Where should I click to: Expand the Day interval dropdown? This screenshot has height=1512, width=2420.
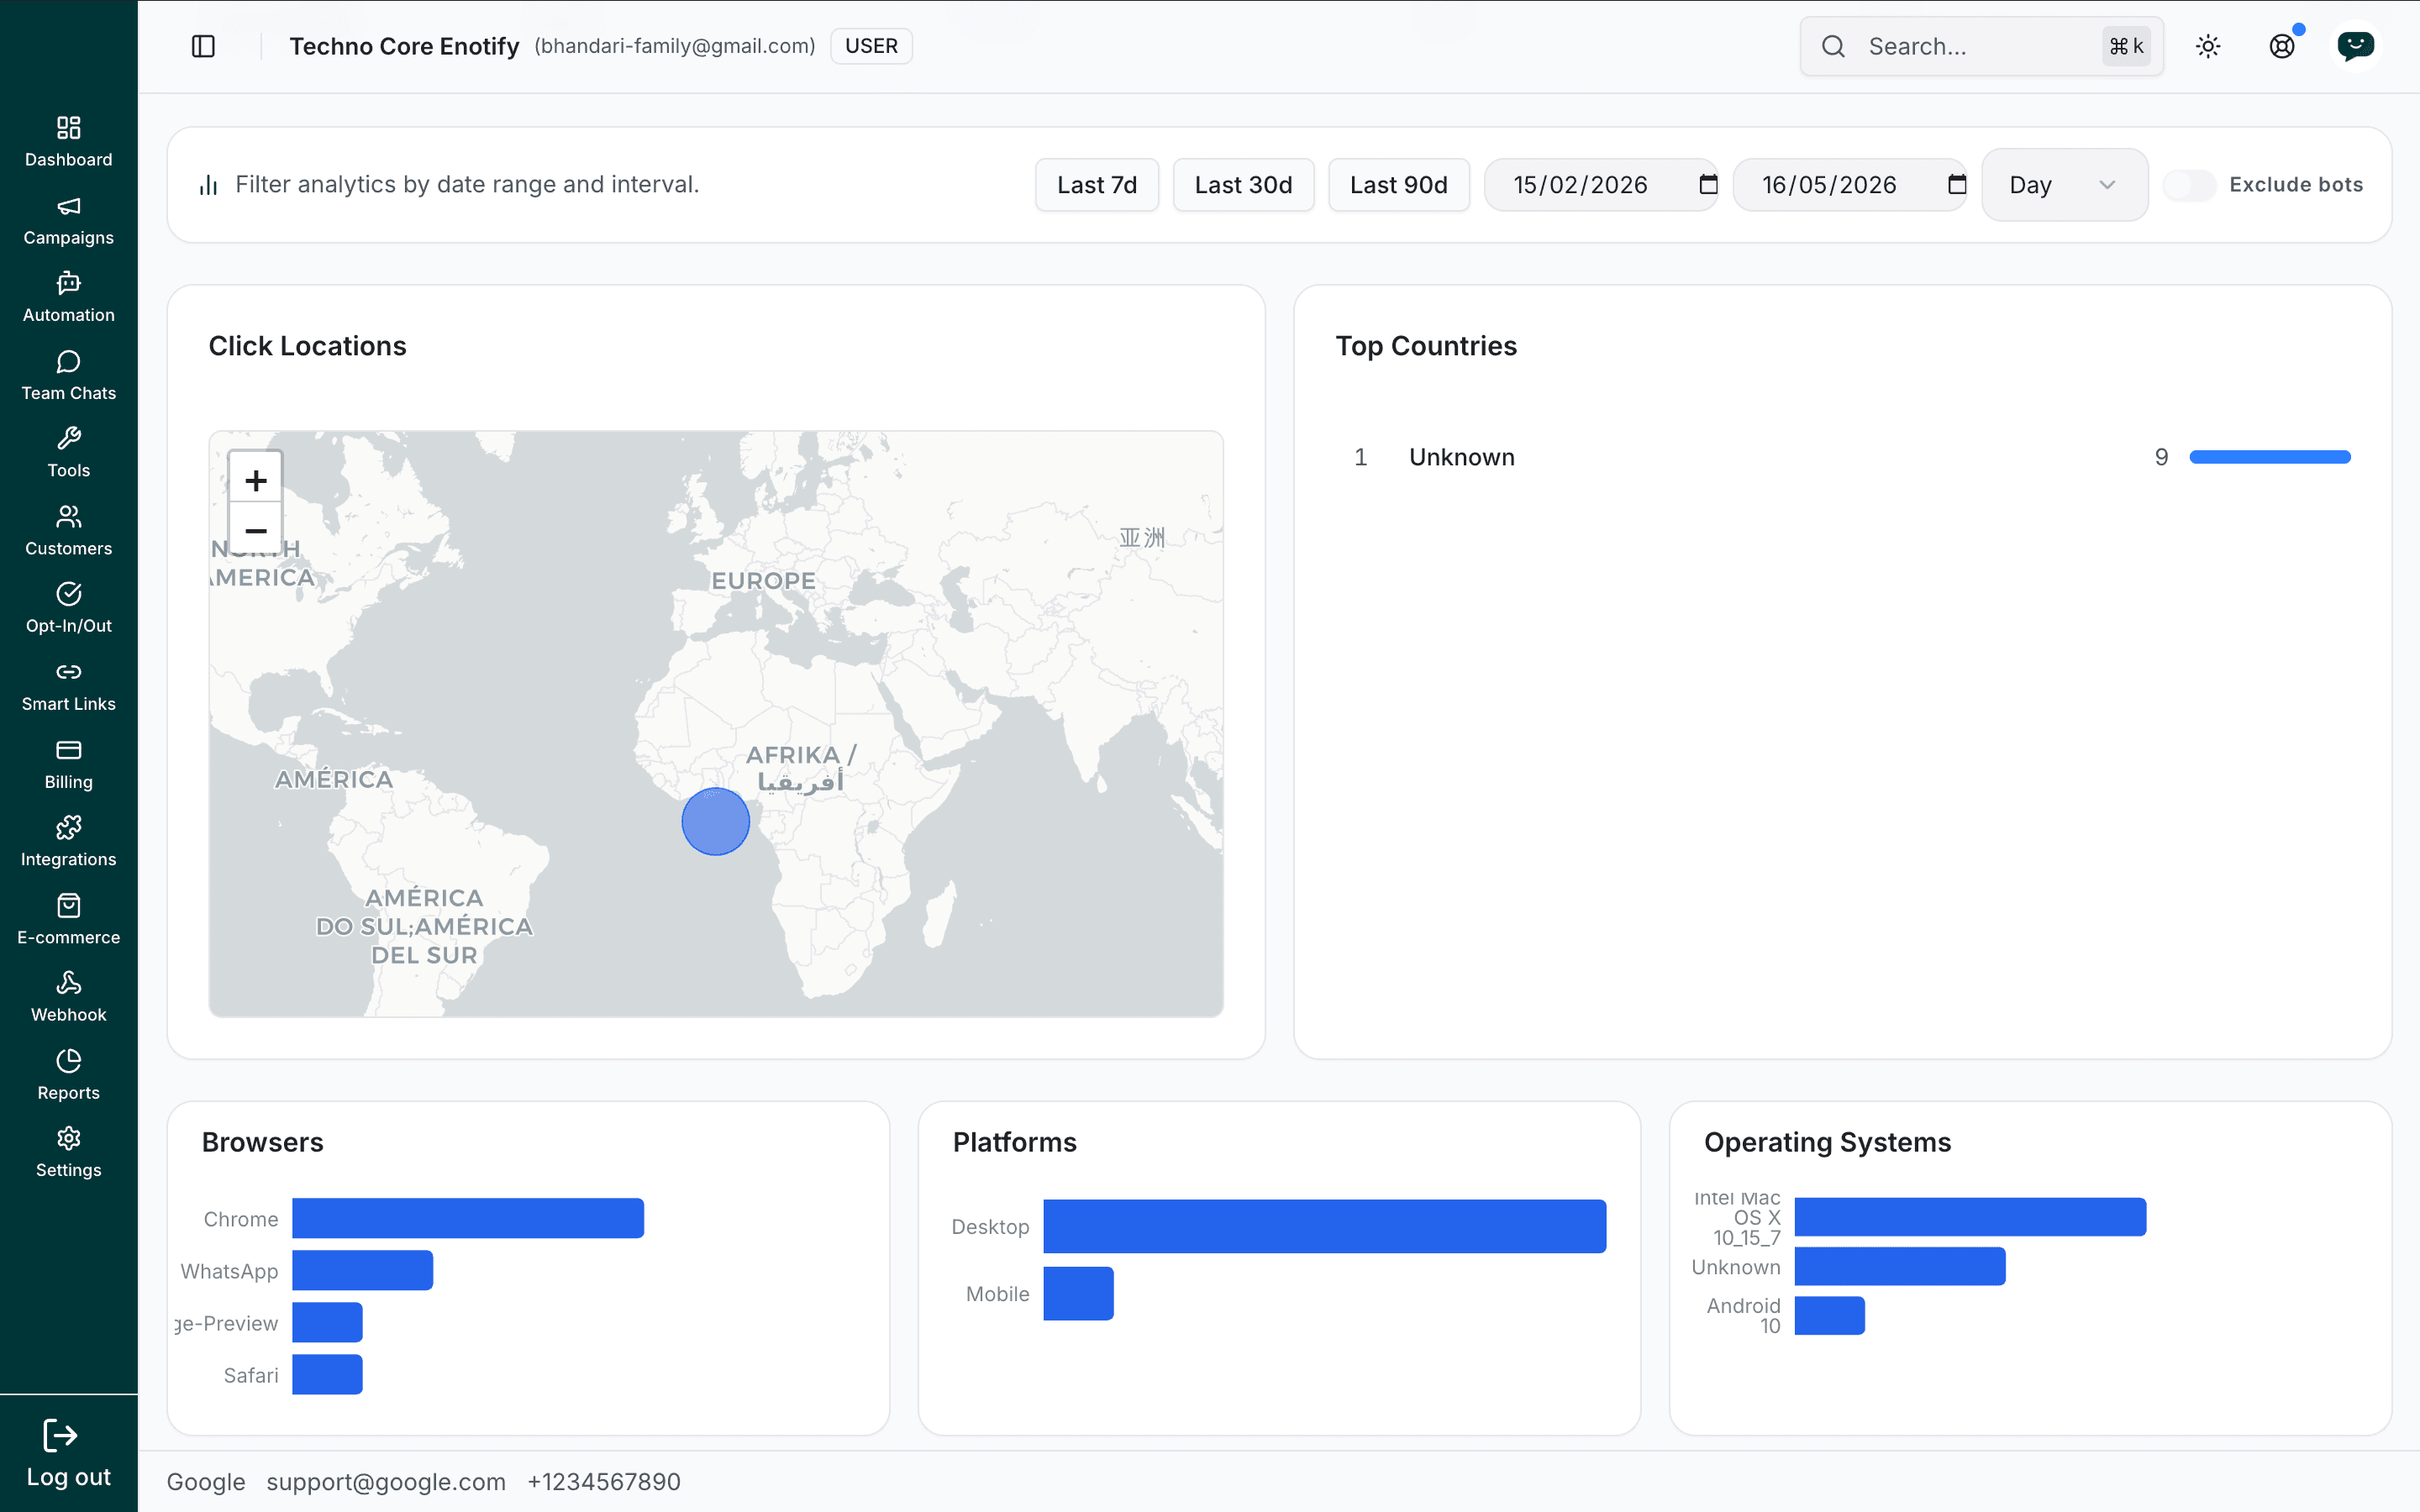2064,185
